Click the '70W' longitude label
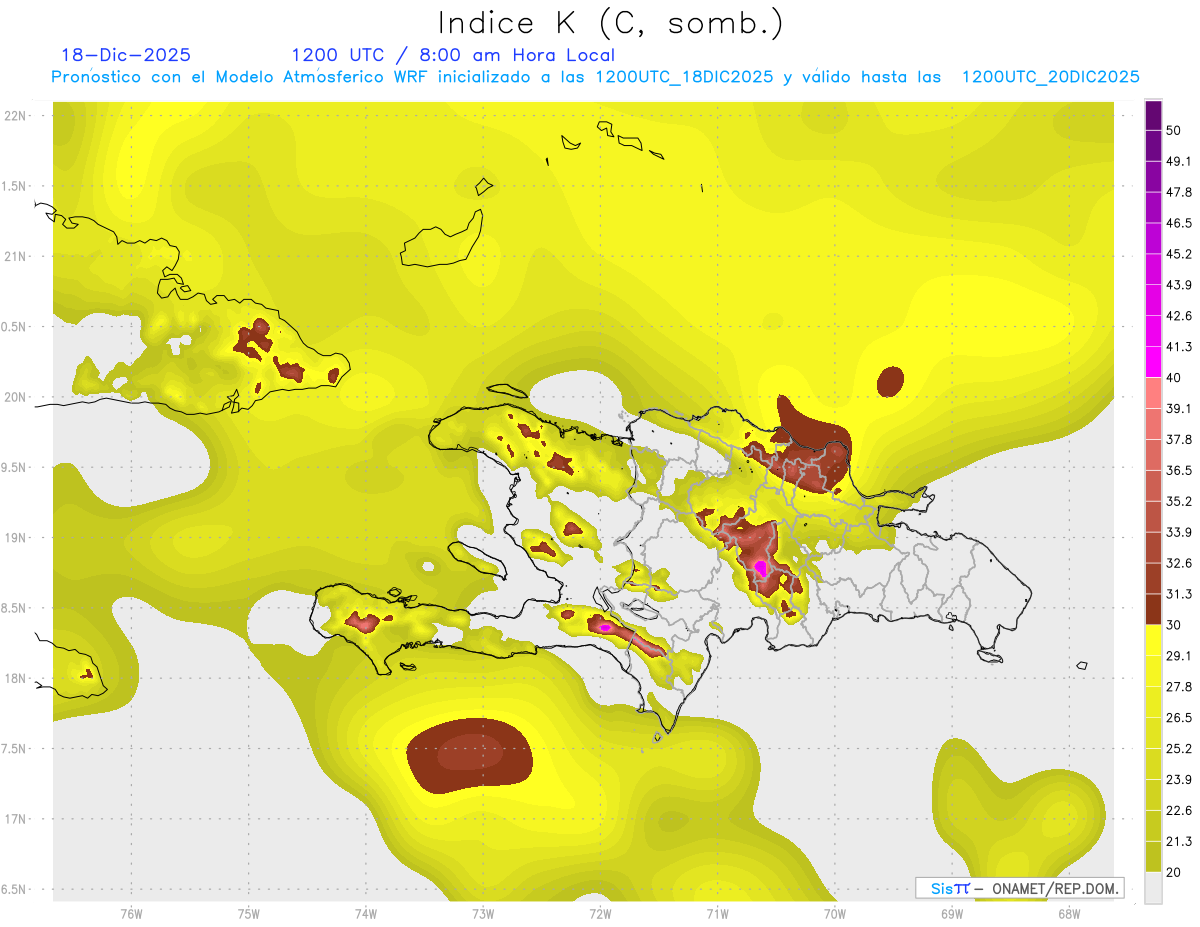The height and width of the screenshot is (927, 1200). (x=834, y=913)
